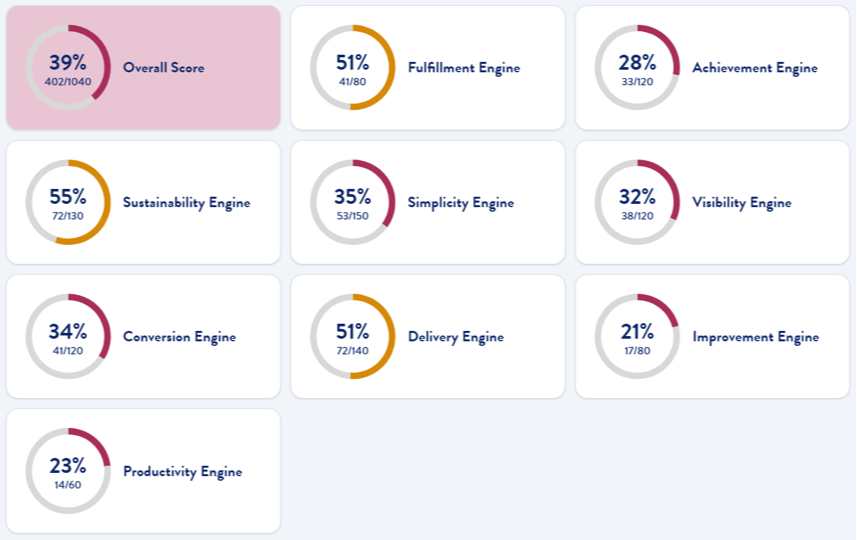Click the Visibility Engine 32% donut
This screenshot has width=857, height=540.
tap(637, 202)
